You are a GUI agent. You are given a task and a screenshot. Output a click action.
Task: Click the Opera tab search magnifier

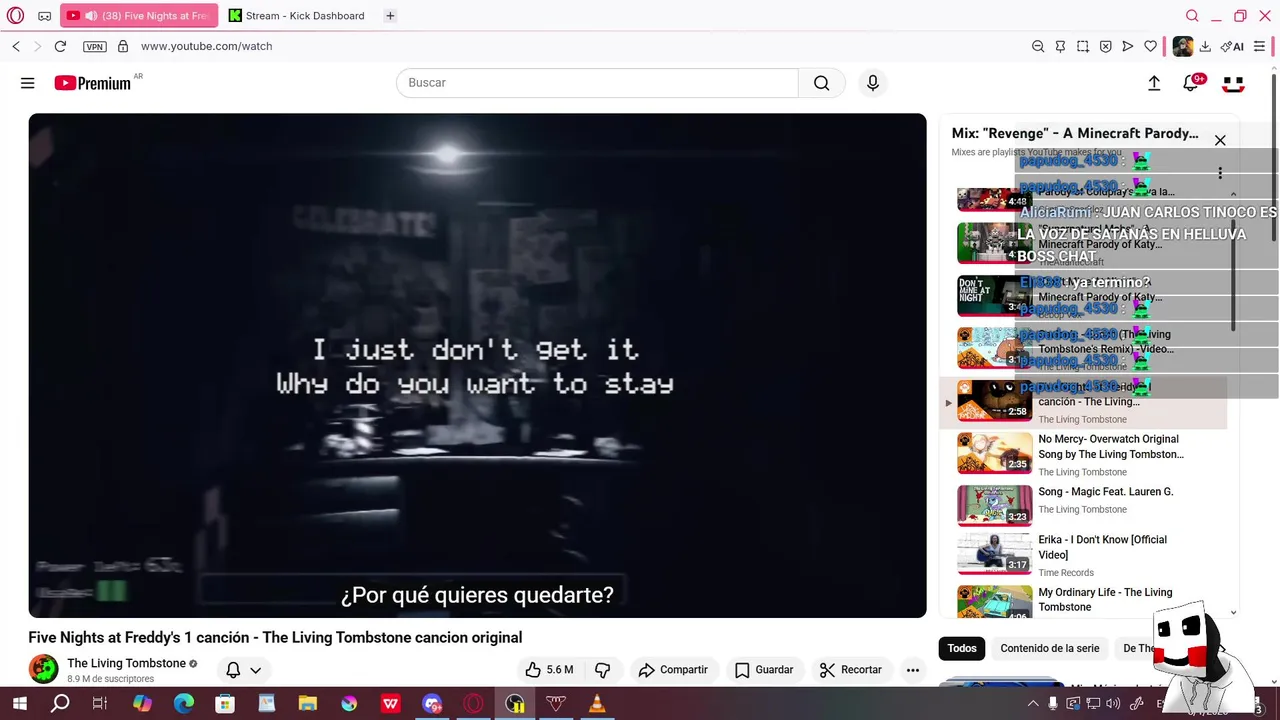coord(1192,16)
